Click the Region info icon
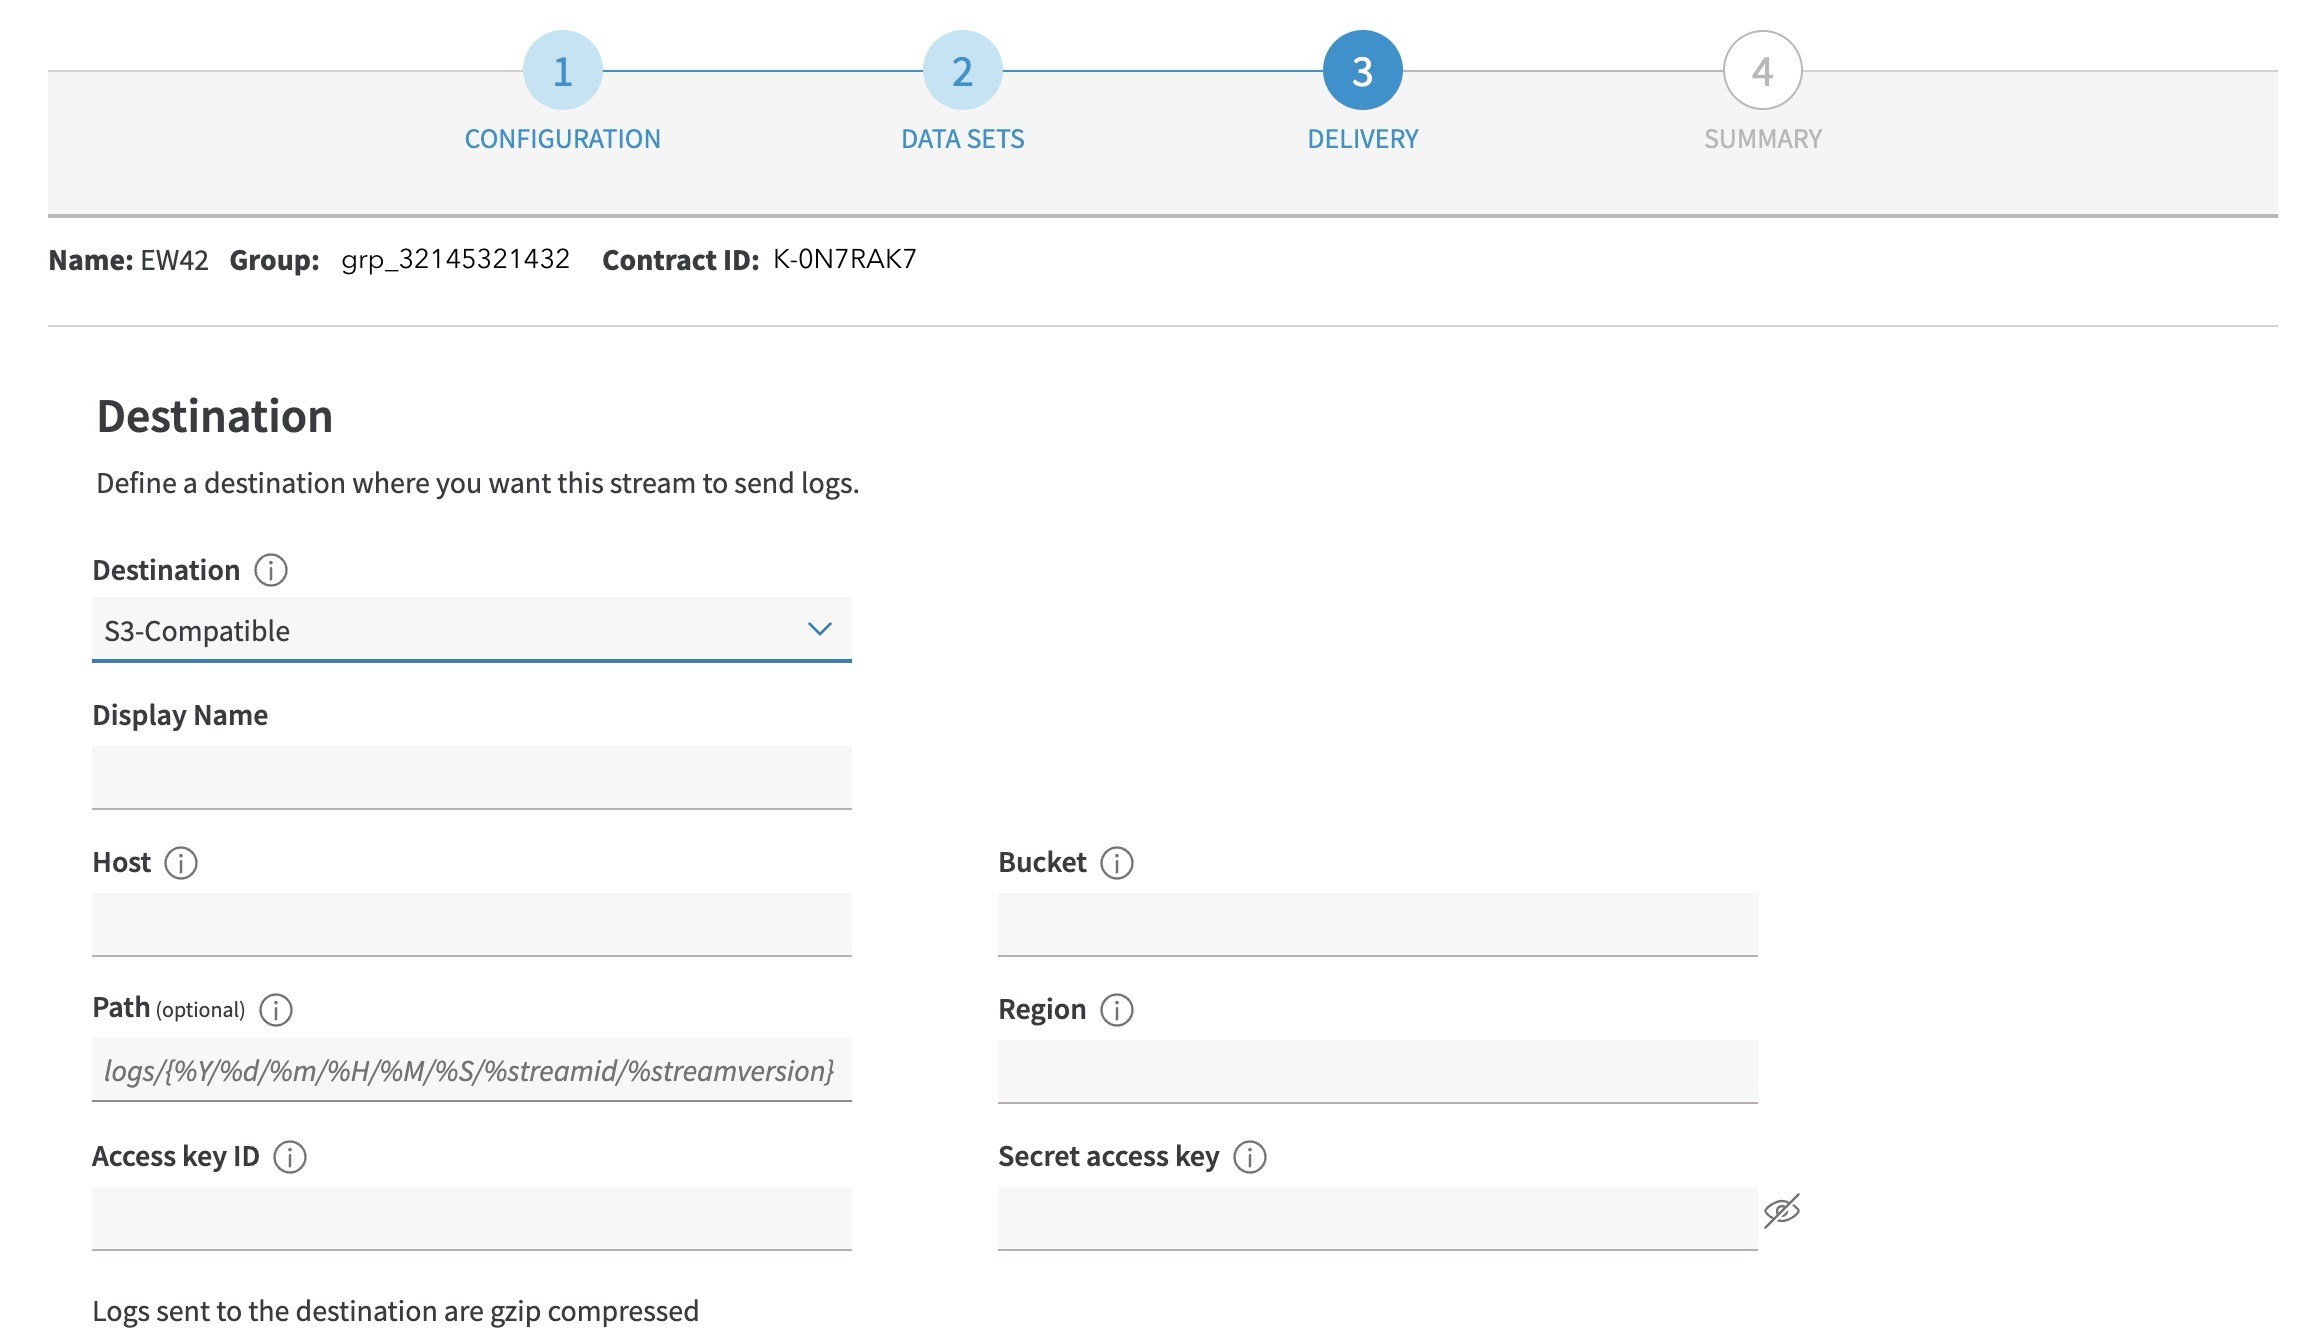This screenshot has height=1336, width=2324. coord(1118,1010)
